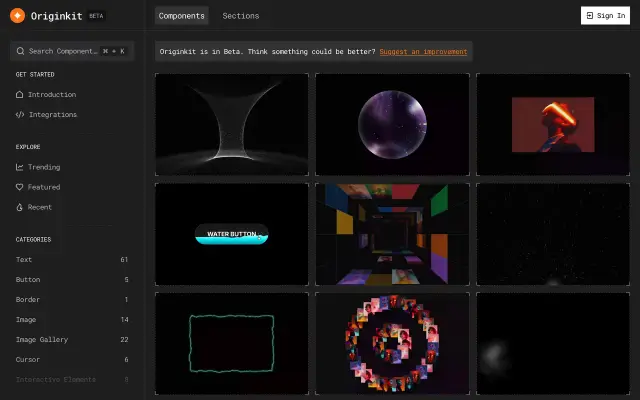Open the purple galaxy sphere thumbnail
Viewport: 640px width, 400px height.
[392, 124]
